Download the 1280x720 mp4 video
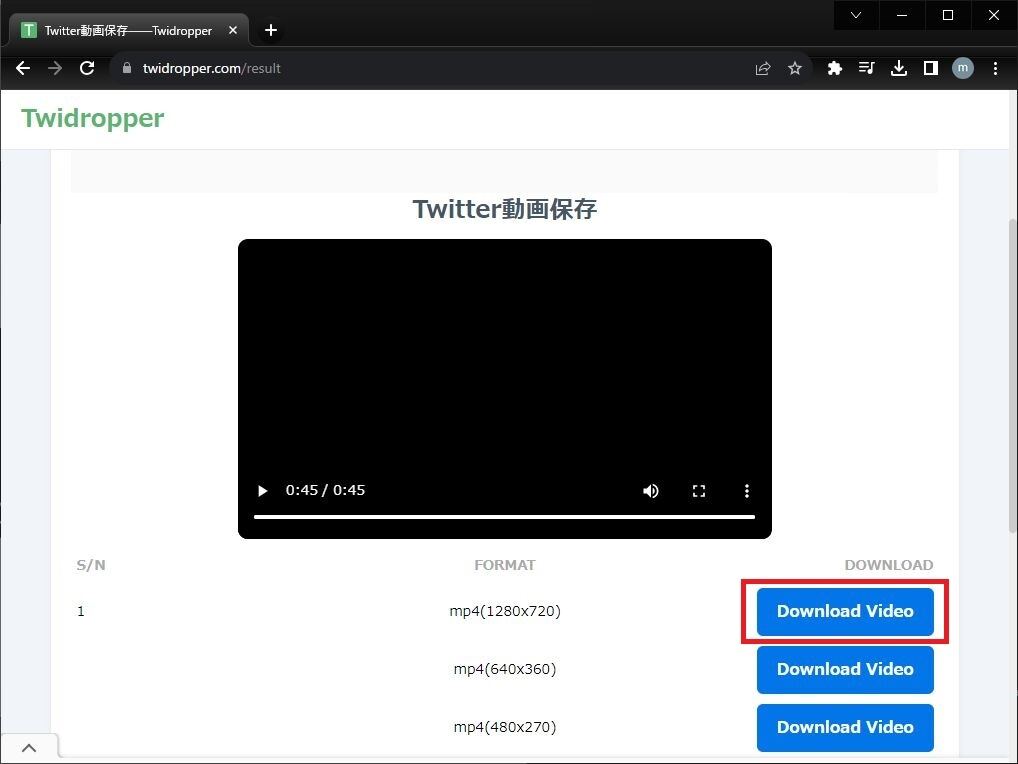Viewport: 1018px width, 764px height. [845, 611]
